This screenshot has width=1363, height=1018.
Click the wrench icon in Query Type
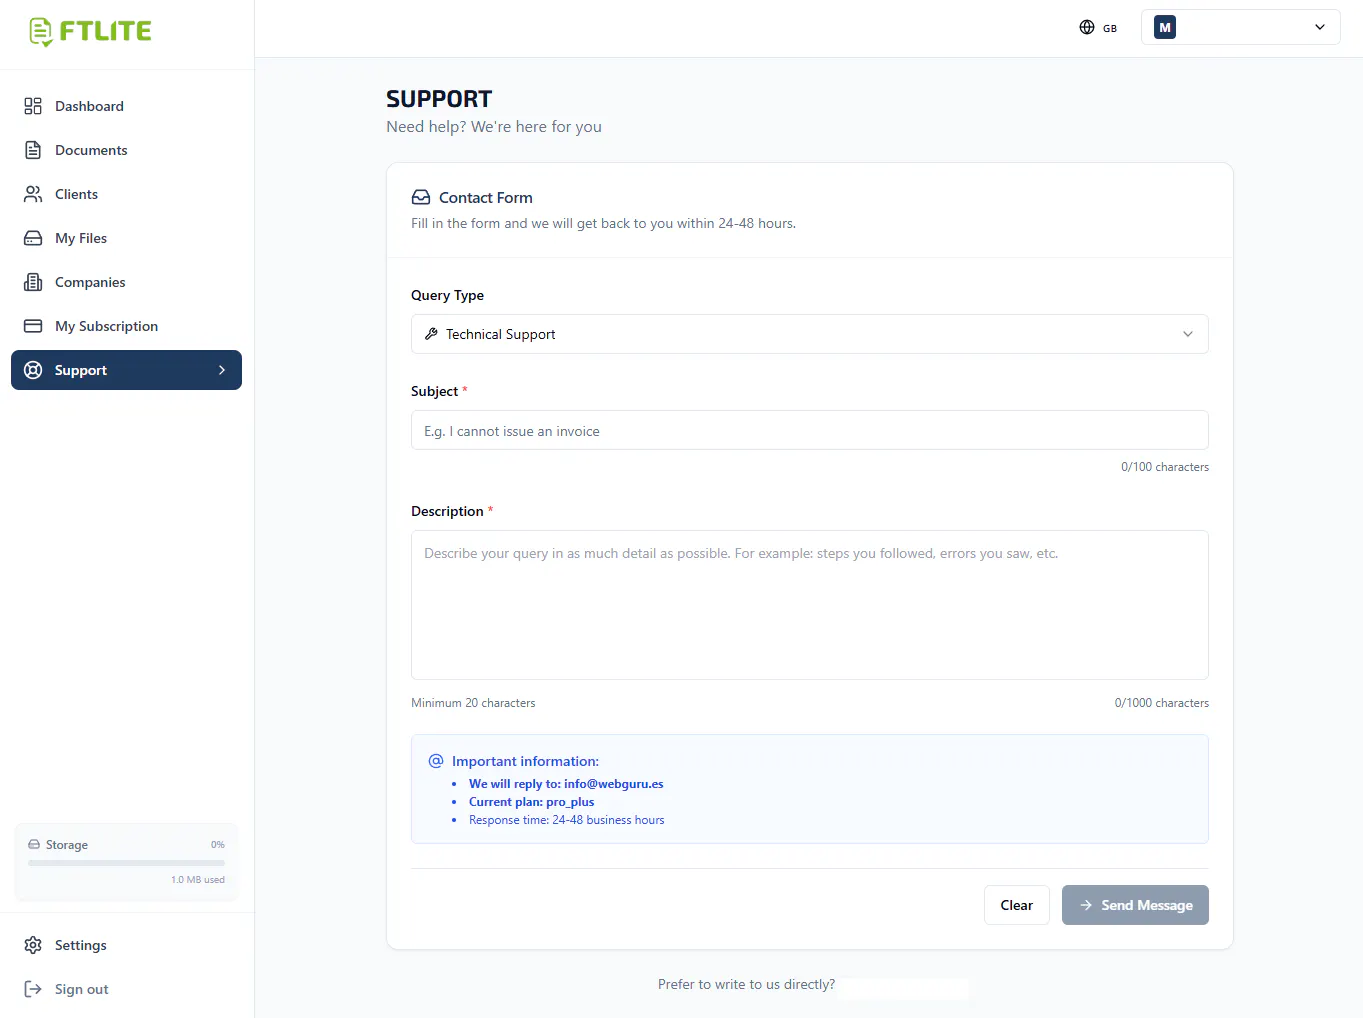point(431,334)
